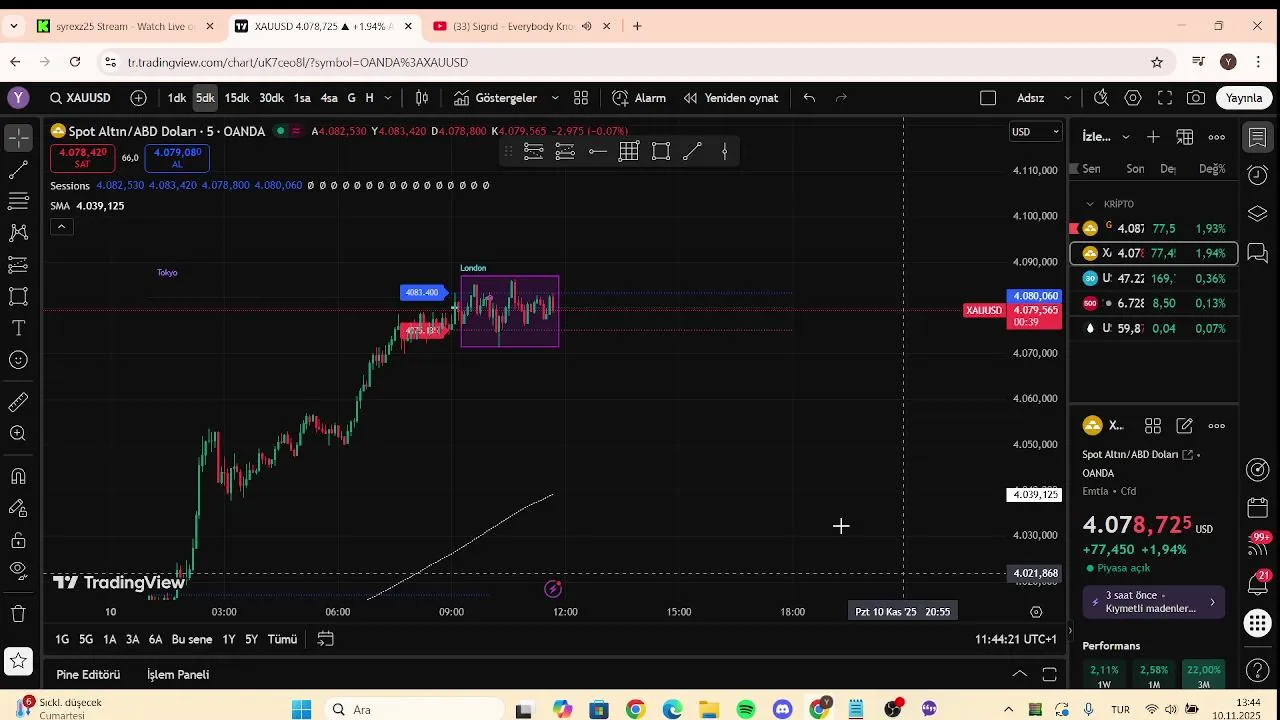Switch to 1sa timeframe
Image resolution: width=1280 pixels, height=720 pixels.
point(302,98)
